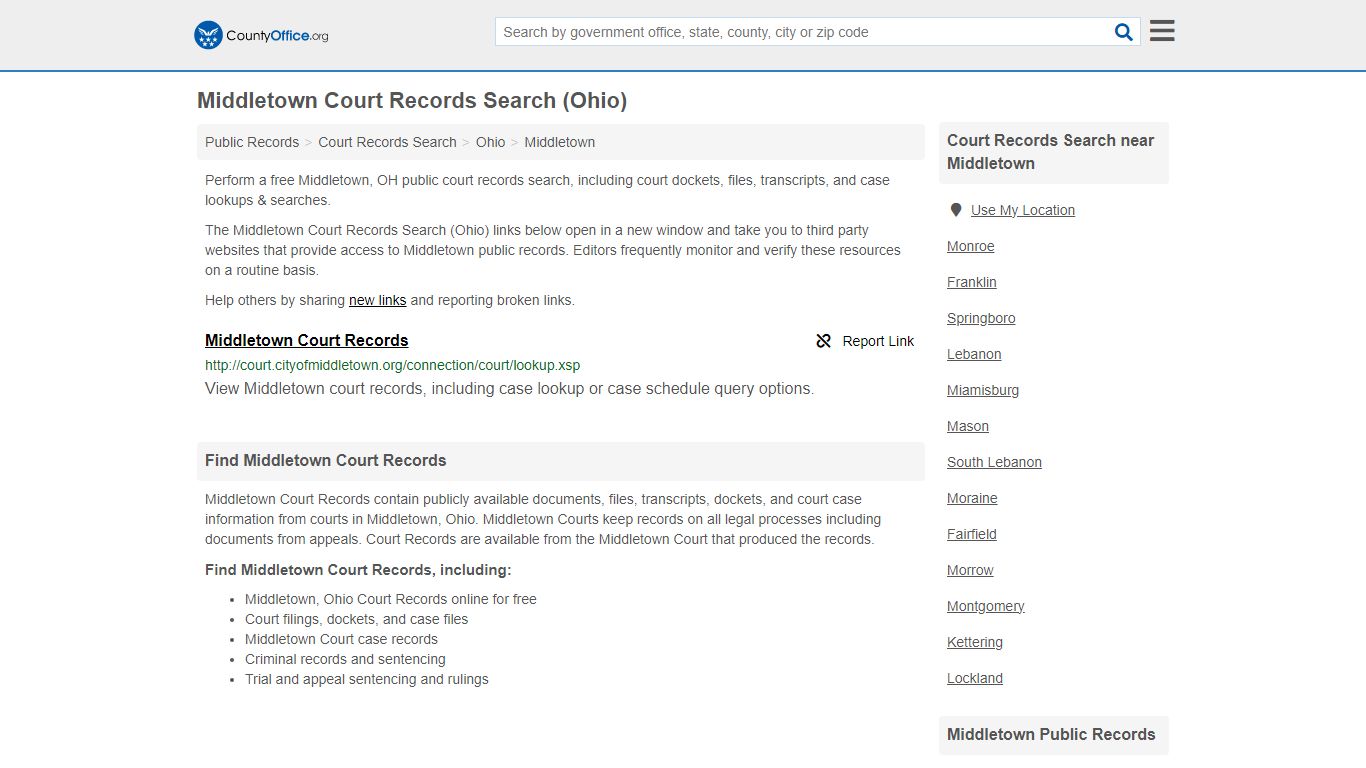Open the Franklin nearby link
This screenshot has width=1366, height=768.
pyautogui.click(x=971, y=282)
